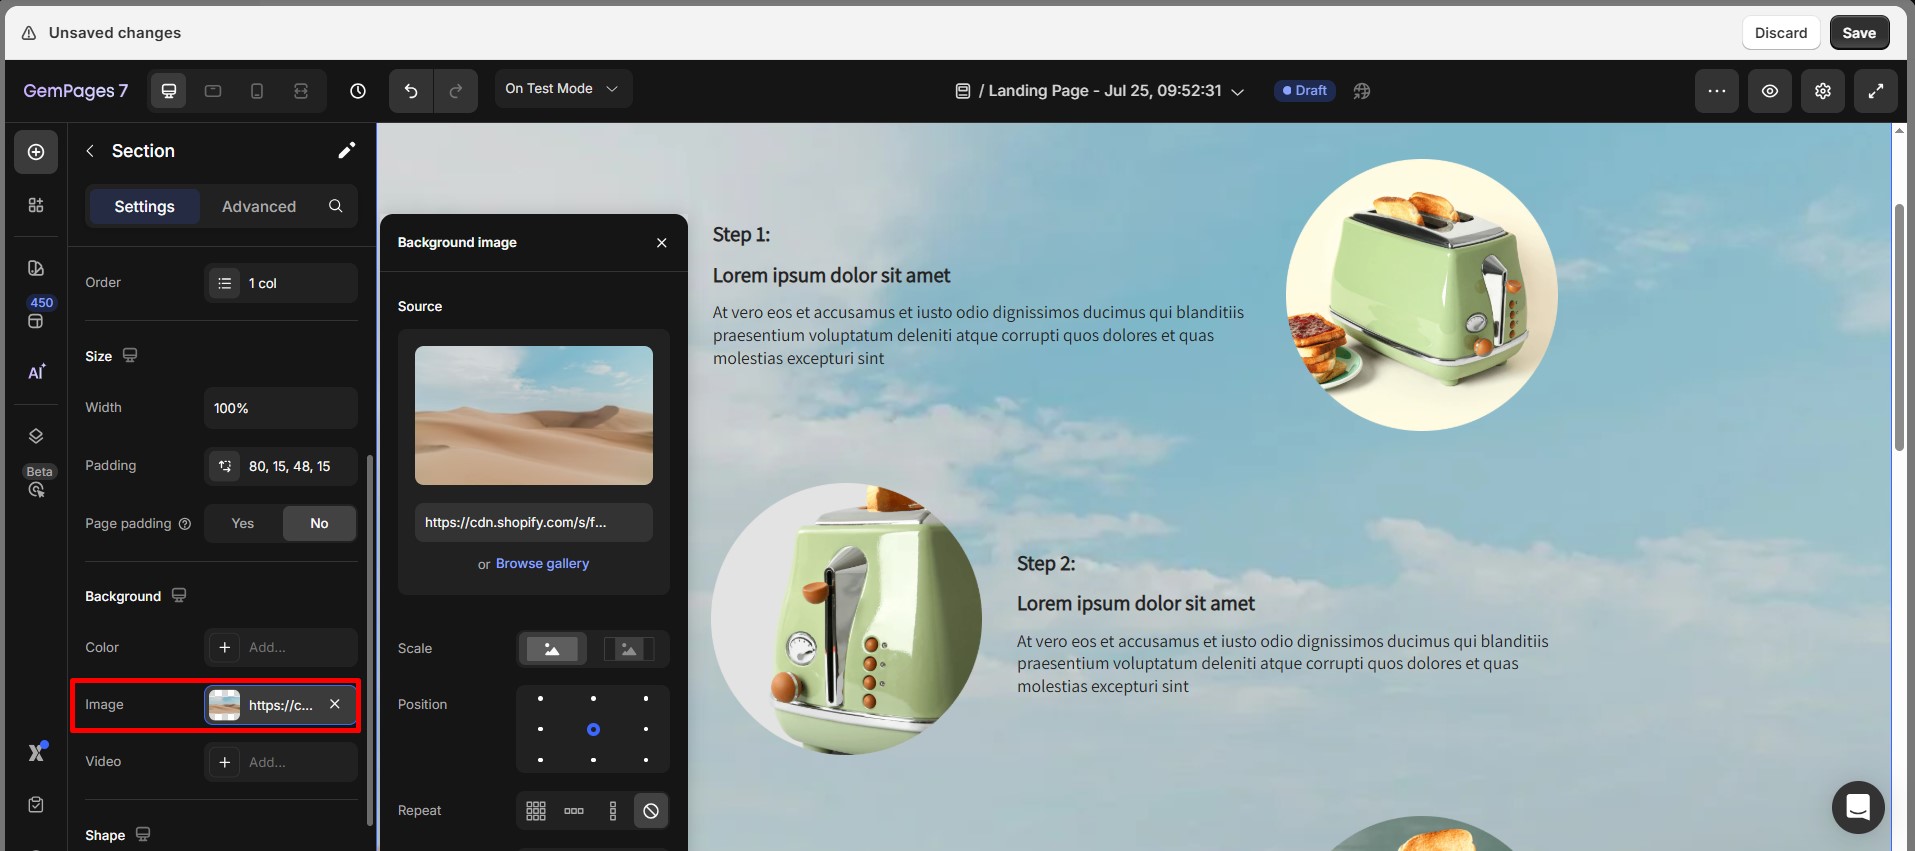Open version history clock icon
The height and width of the screenshot is (851, 1915).
pos(358,91)
